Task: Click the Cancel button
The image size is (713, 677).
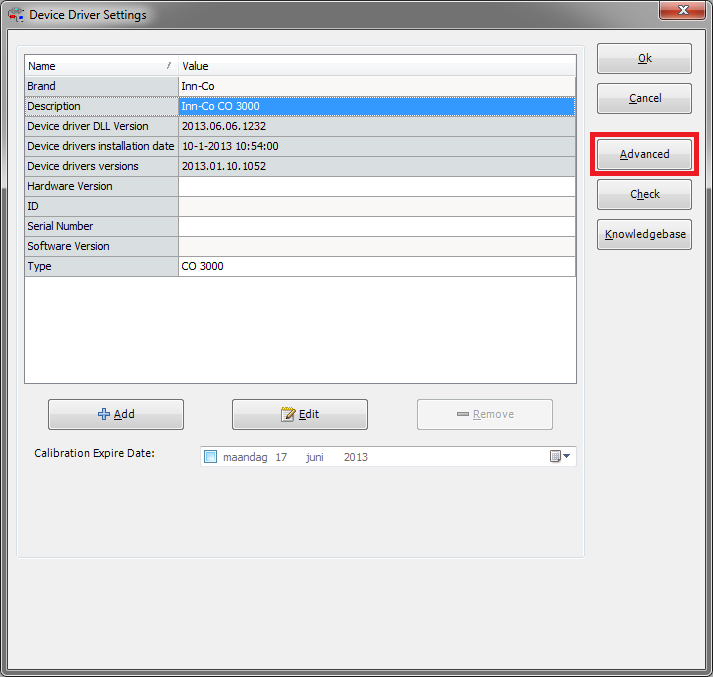Action: 644,98
